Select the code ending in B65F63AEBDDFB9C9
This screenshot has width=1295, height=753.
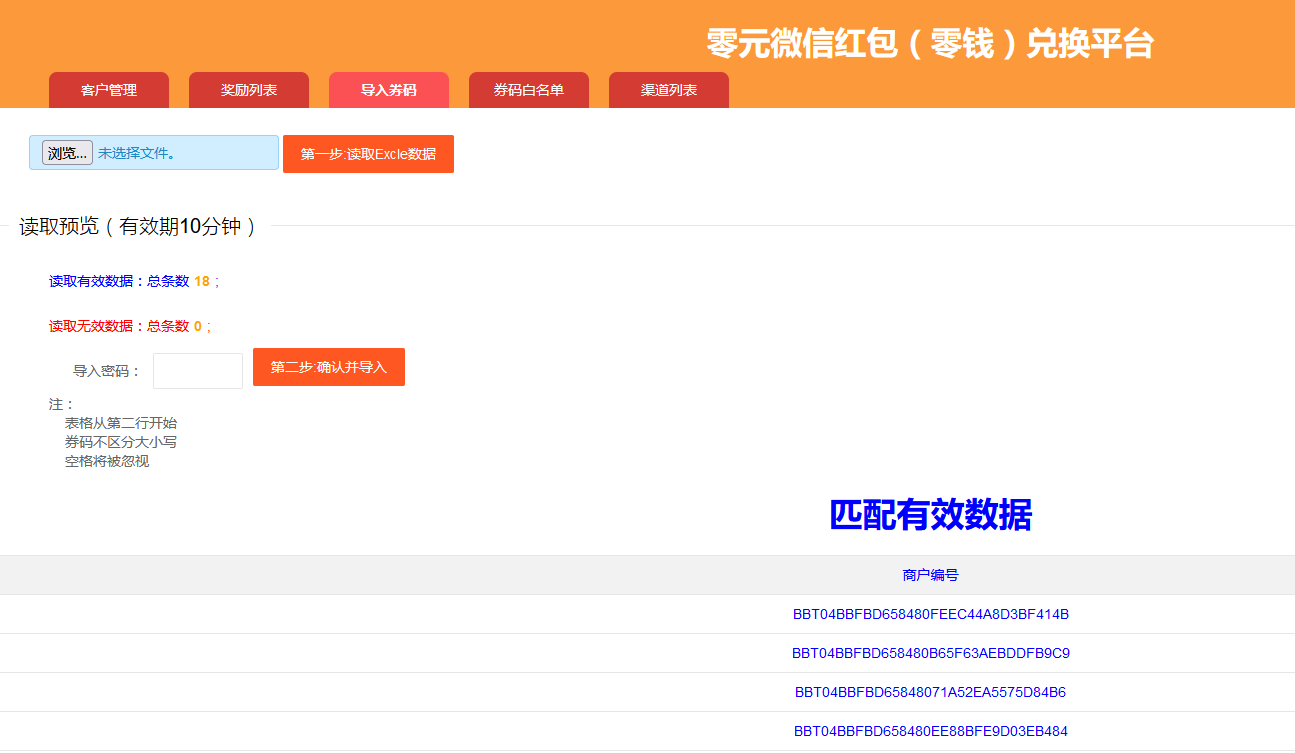930,653
